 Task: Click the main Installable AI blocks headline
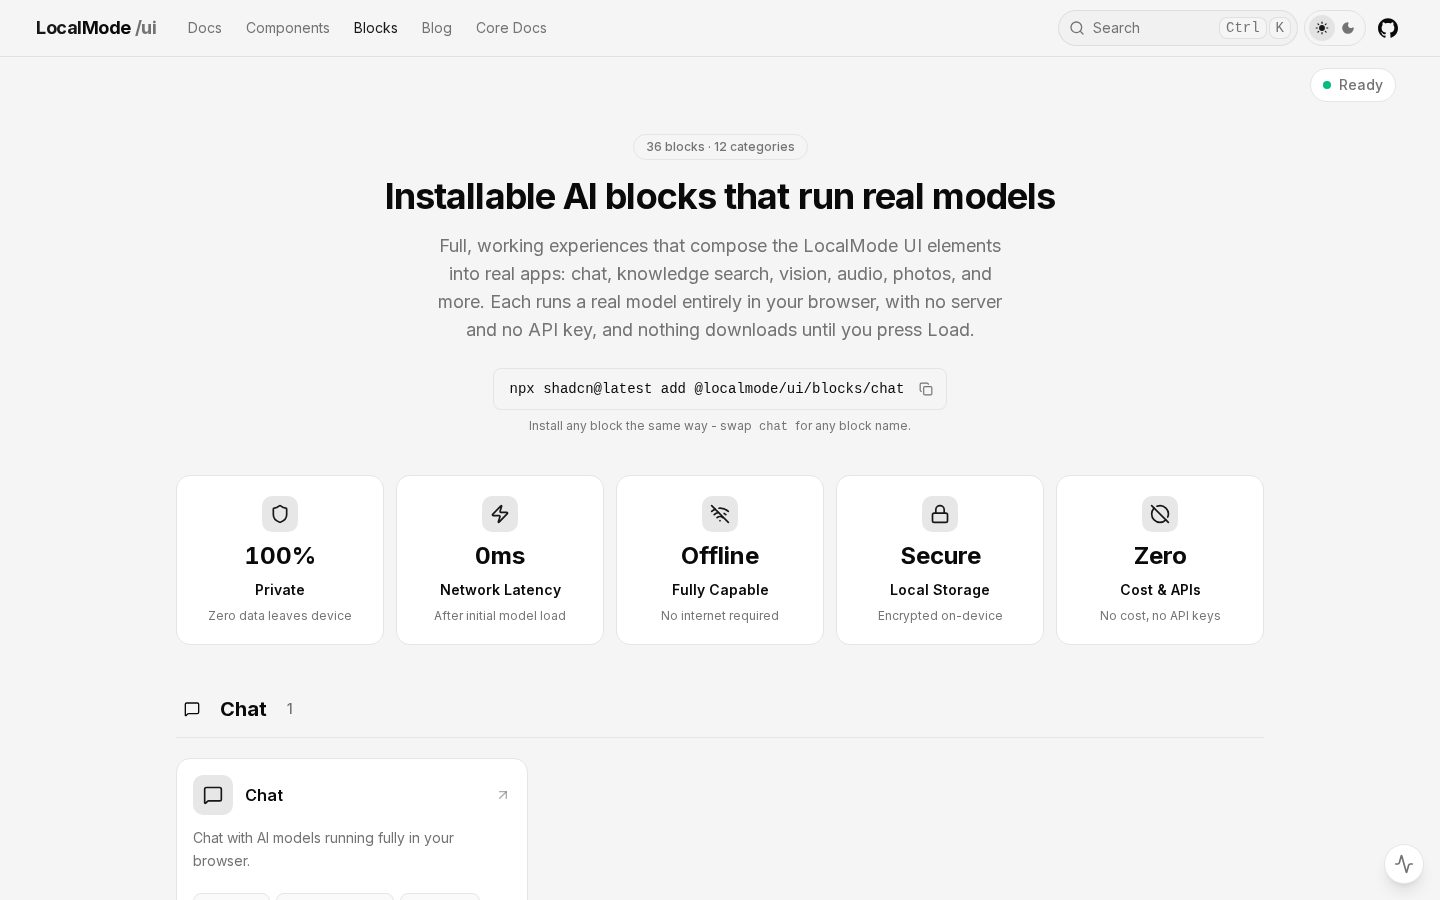tap(720, 197)
